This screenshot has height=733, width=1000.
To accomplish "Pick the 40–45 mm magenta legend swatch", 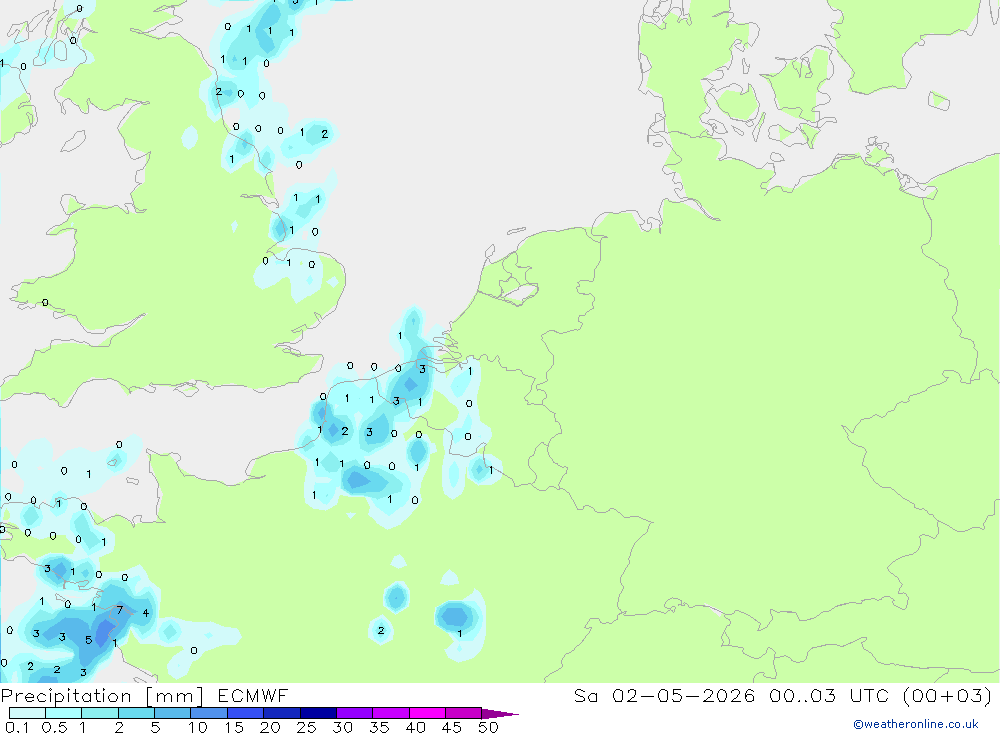I will (x=427, y=713).
